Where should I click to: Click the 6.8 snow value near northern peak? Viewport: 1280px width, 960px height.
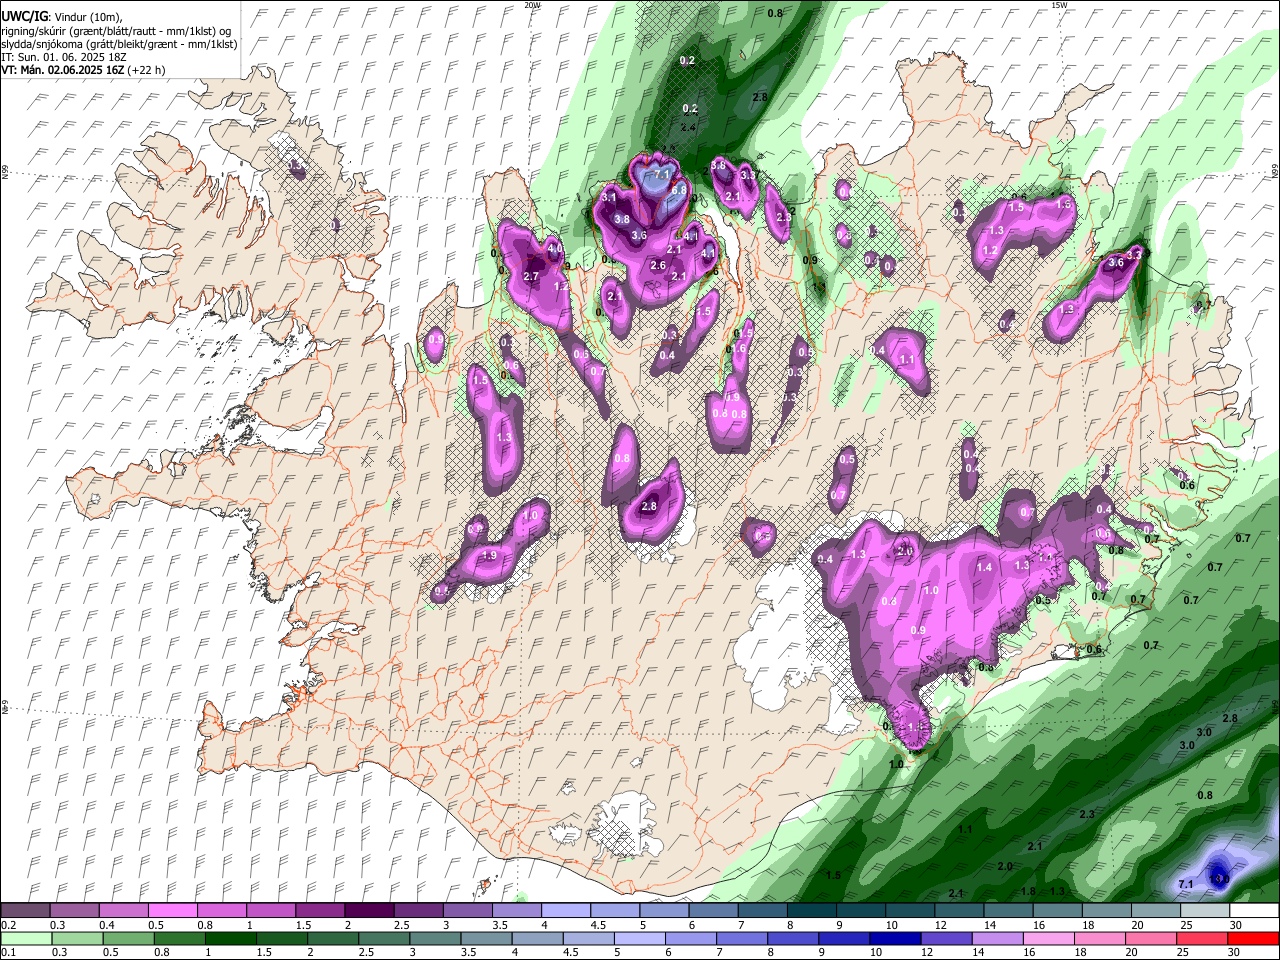678,190
